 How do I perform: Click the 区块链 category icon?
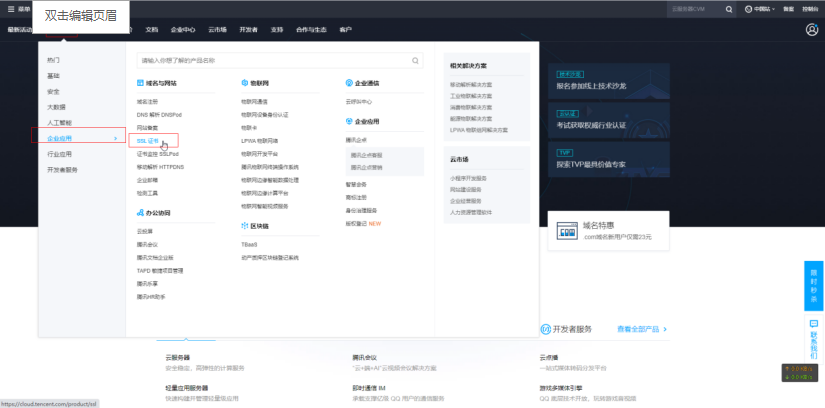pos(245,226)
